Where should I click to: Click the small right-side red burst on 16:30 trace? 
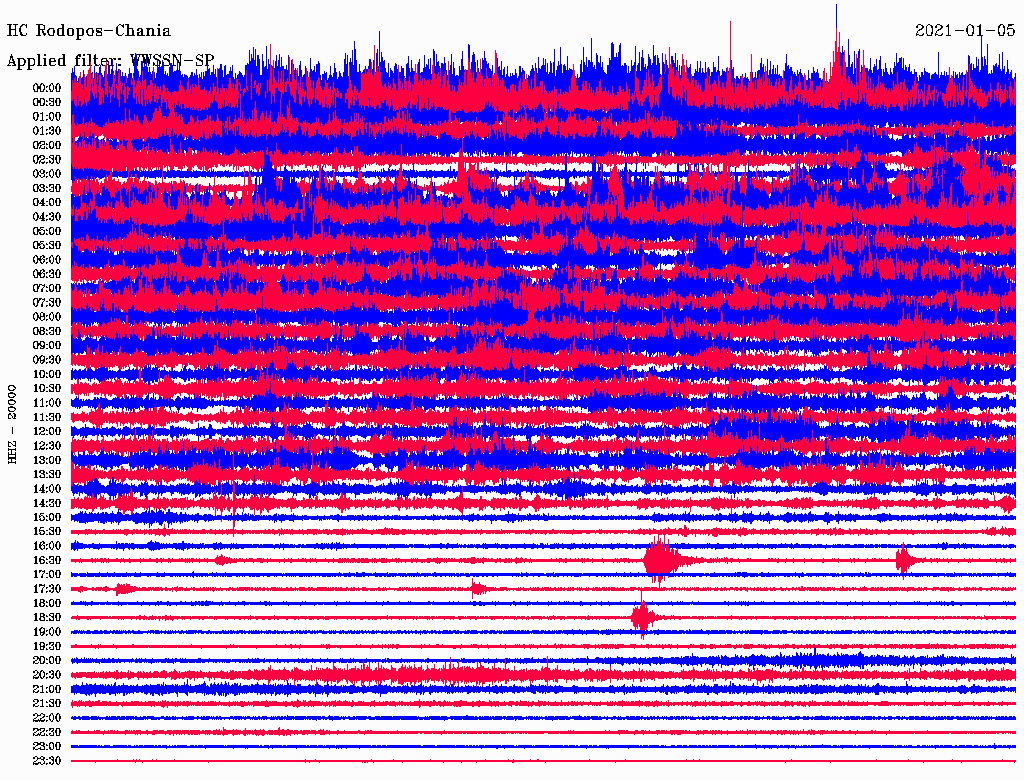click(904, 560)
